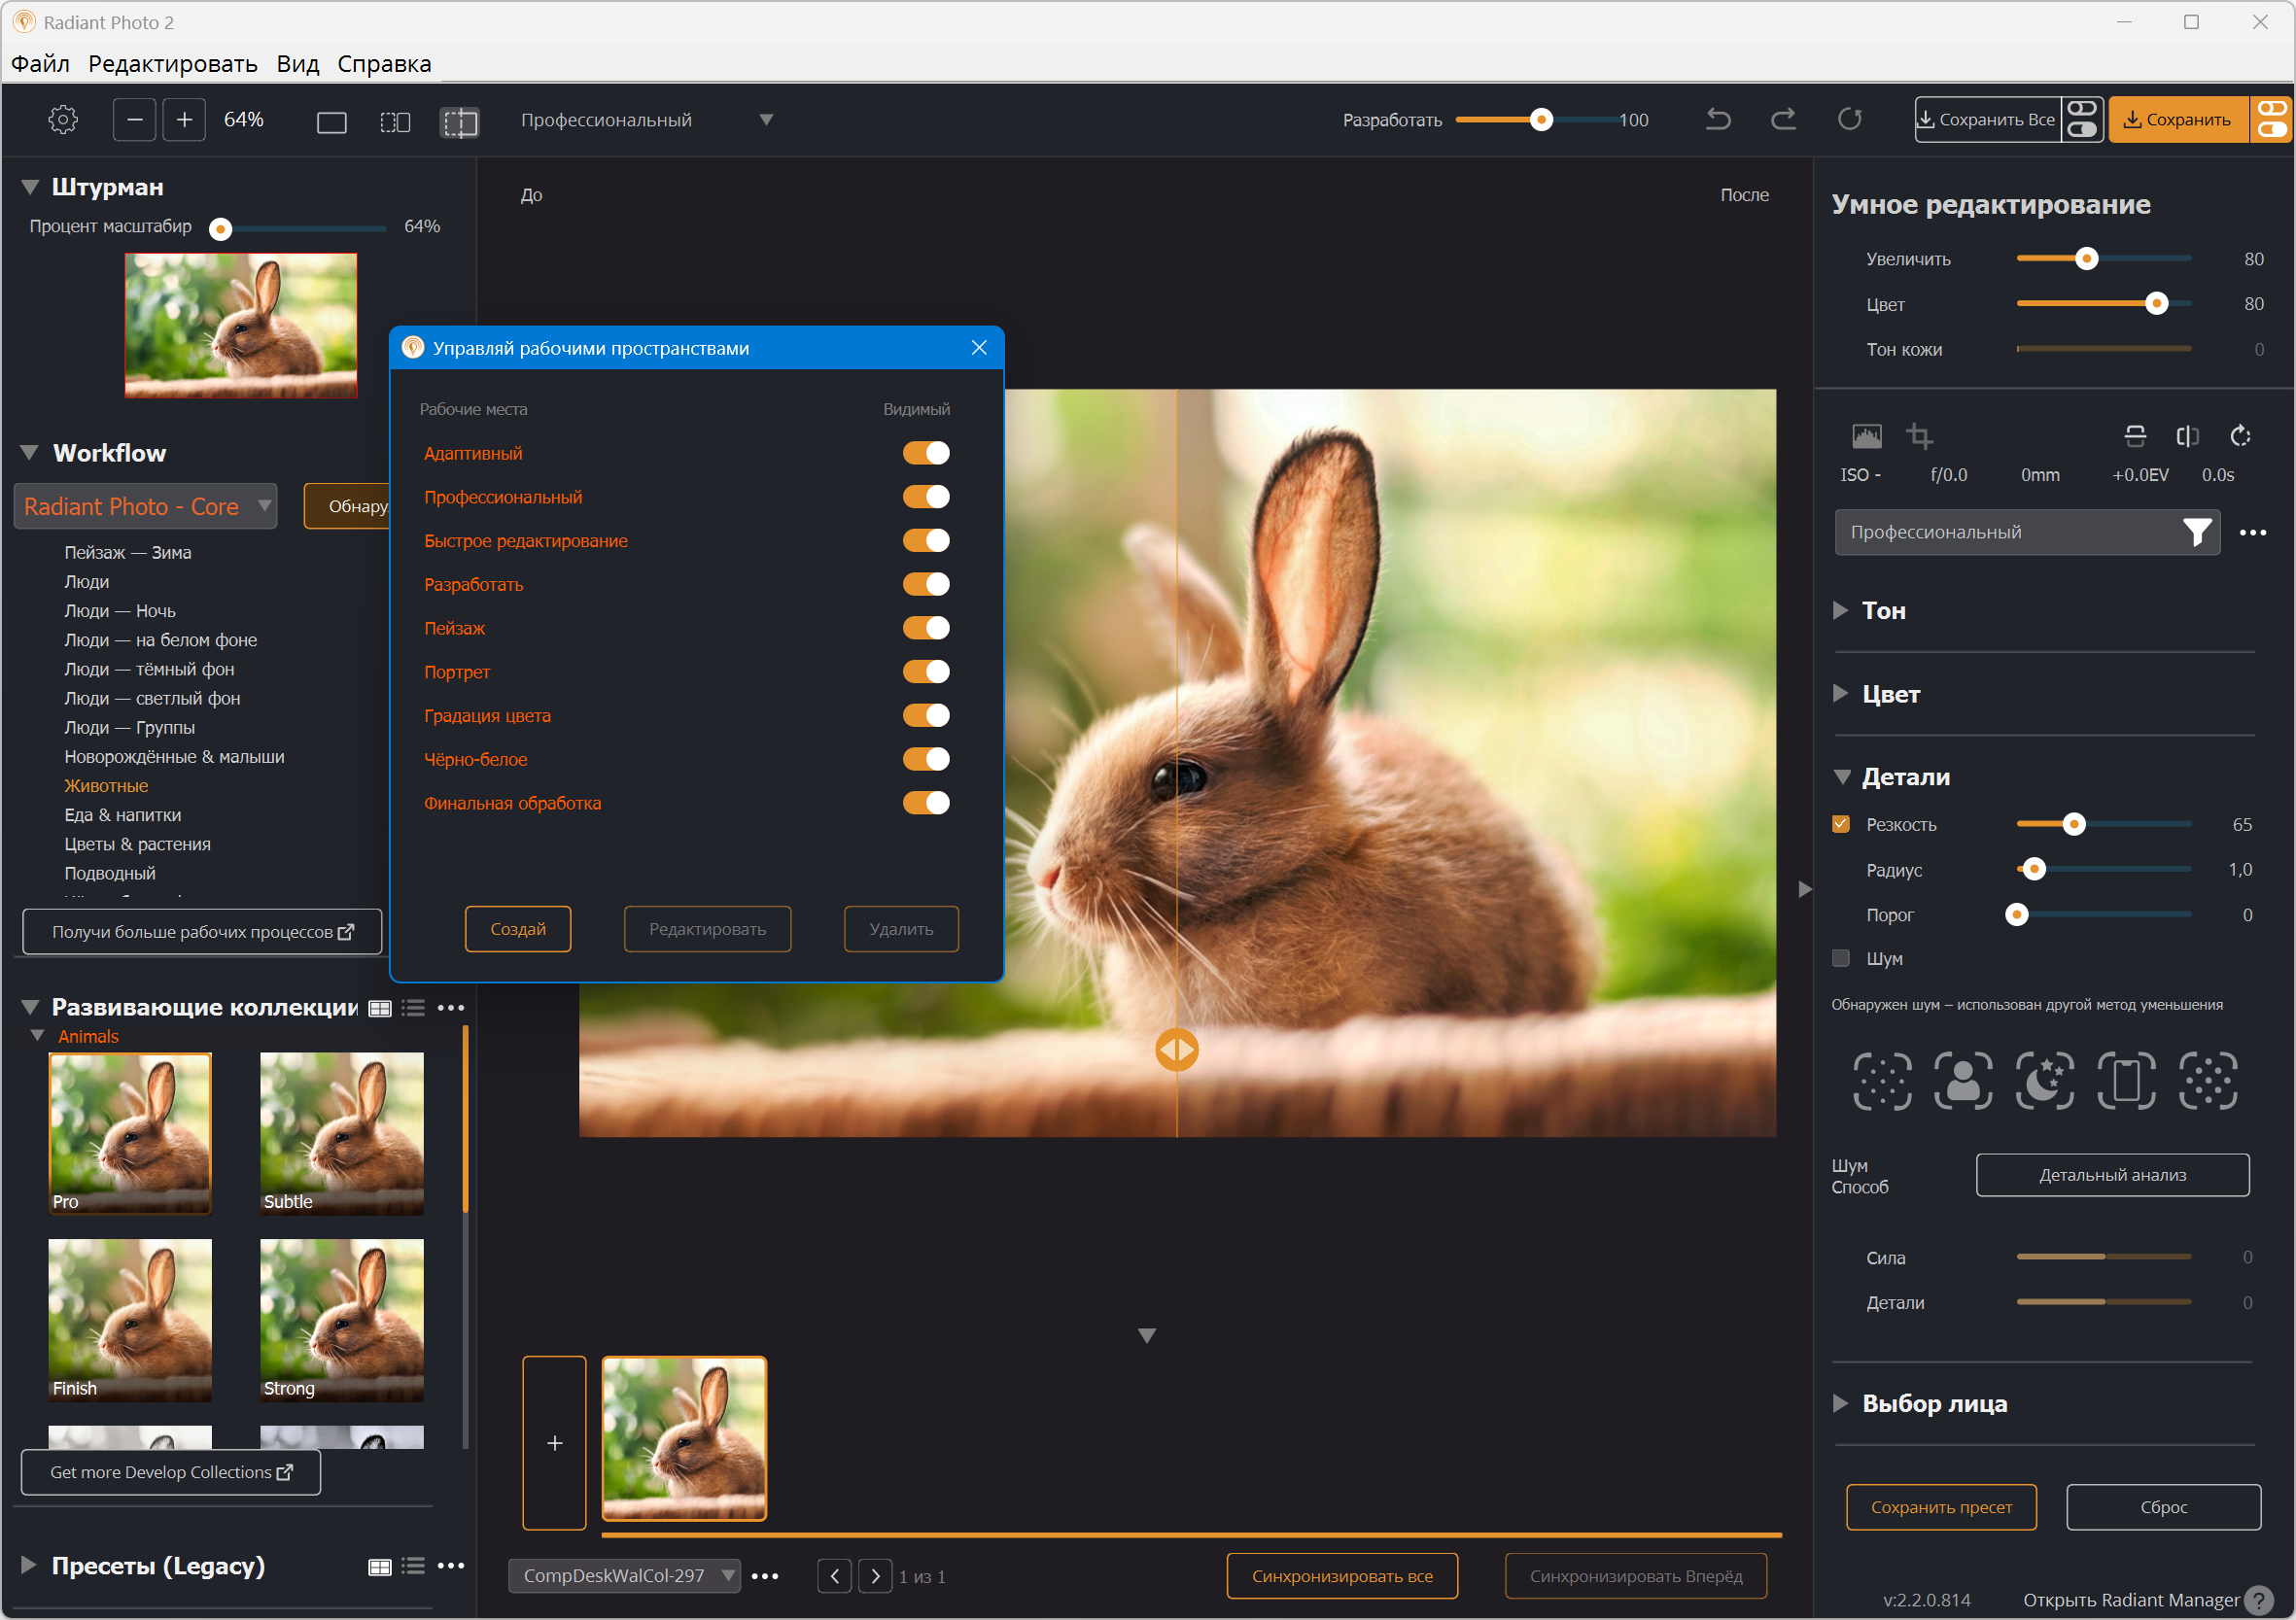Viewport: 2296px width, 1620px height.
Task: Select the night noise mode icon
Action: click(x=2044, y=1081)
